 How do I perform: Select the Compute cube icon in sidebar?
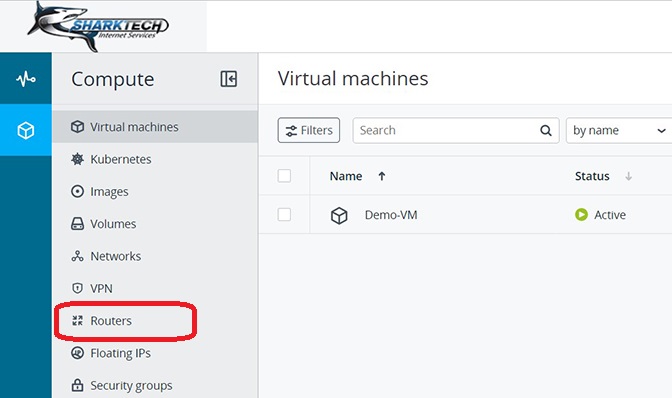[x=26, y=130]
